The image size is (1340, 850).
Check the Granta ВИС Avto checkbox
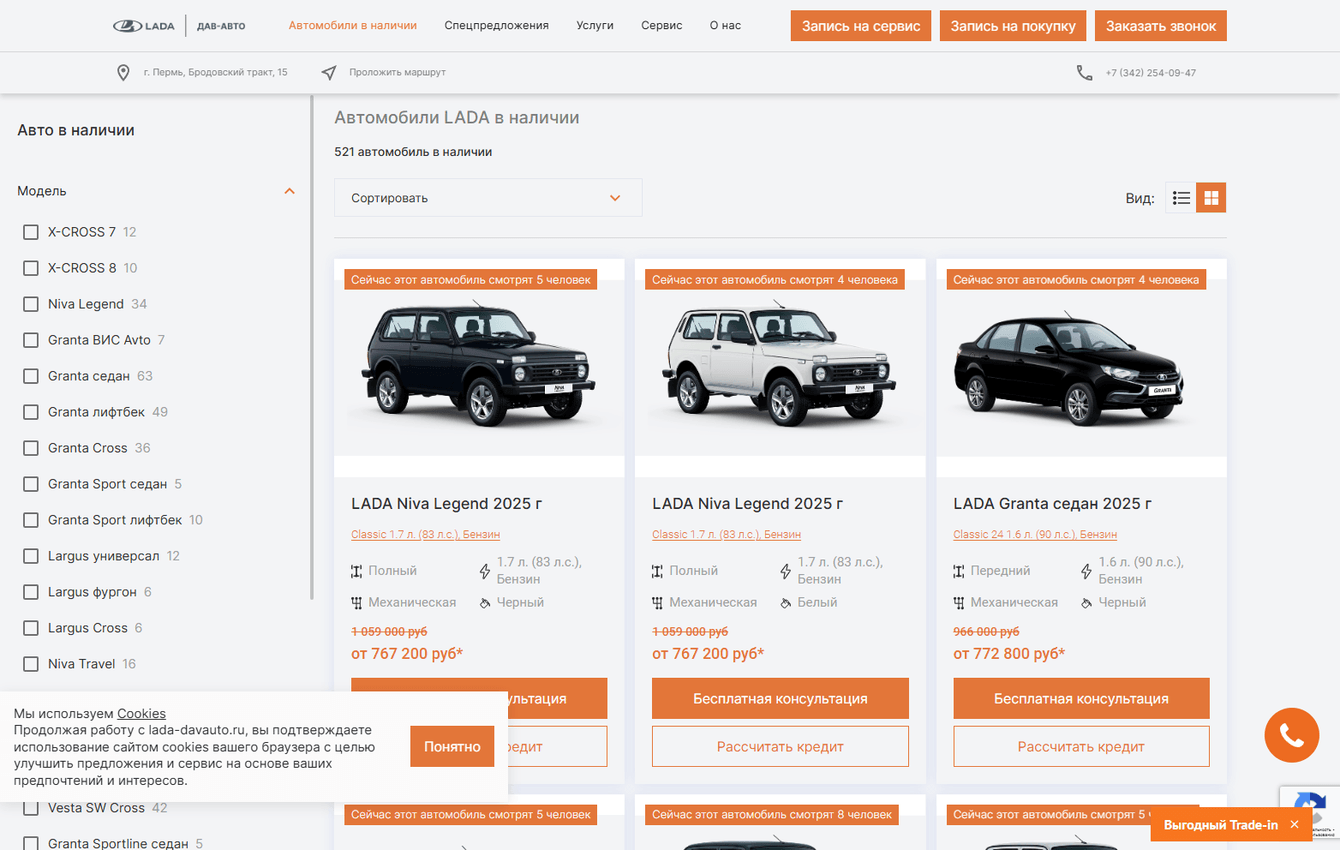[x=31, y=340]
